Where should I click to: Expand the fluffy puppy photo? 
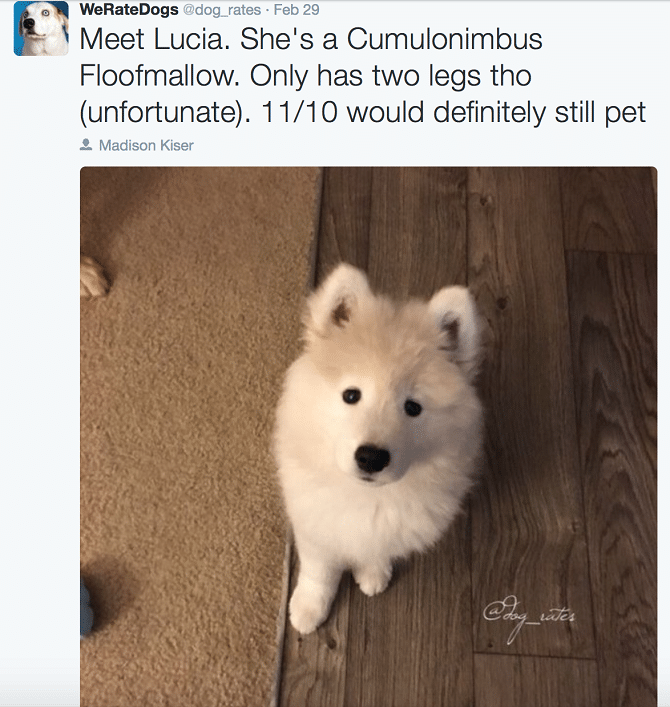pyautogui.click(x=368, y=436)
